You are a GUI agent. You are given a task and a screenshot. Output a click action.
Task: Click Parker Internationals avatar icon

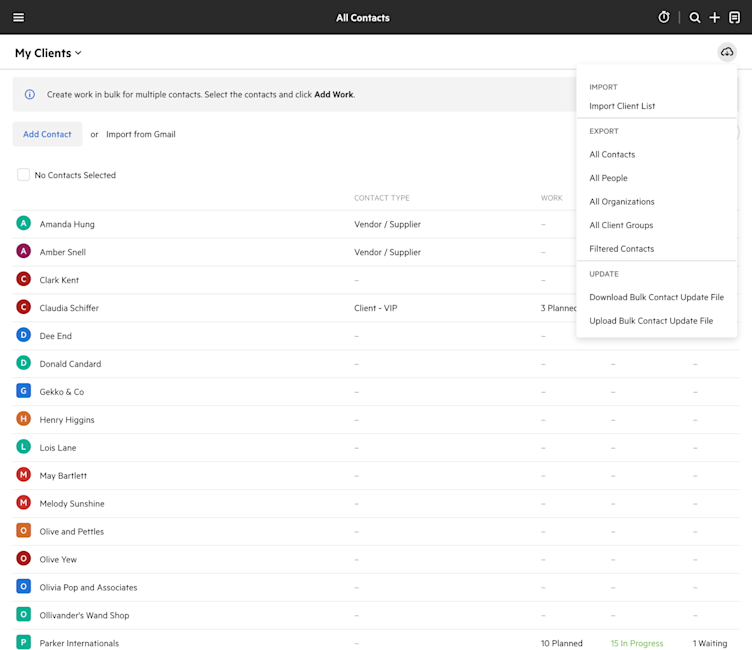pyautogui.click(x=24, y=642)
